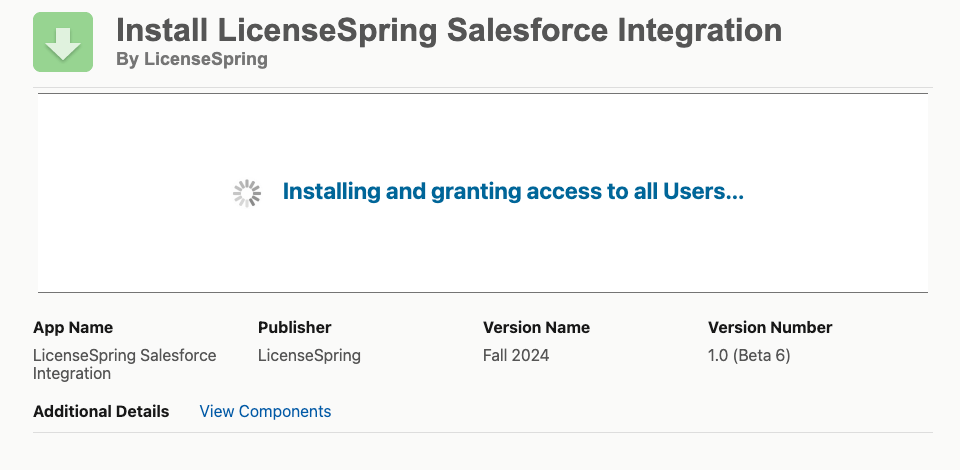This screenshot has width=960, height=470.
Task: Click the loading spinner icon
Action: pyautogui.click(x=247, y=193)
